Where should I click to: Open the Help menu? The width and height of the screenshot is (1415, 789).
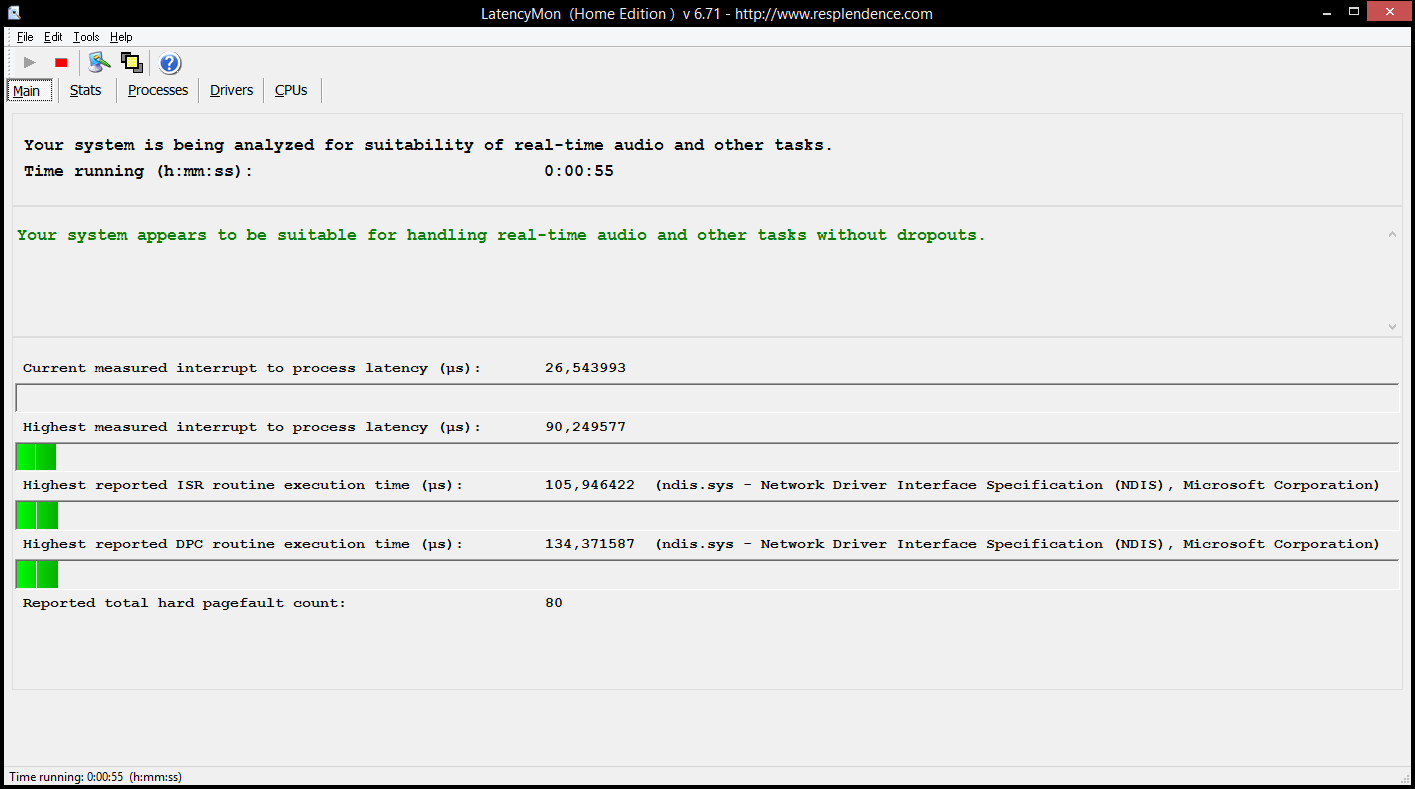tap(121, 37)
